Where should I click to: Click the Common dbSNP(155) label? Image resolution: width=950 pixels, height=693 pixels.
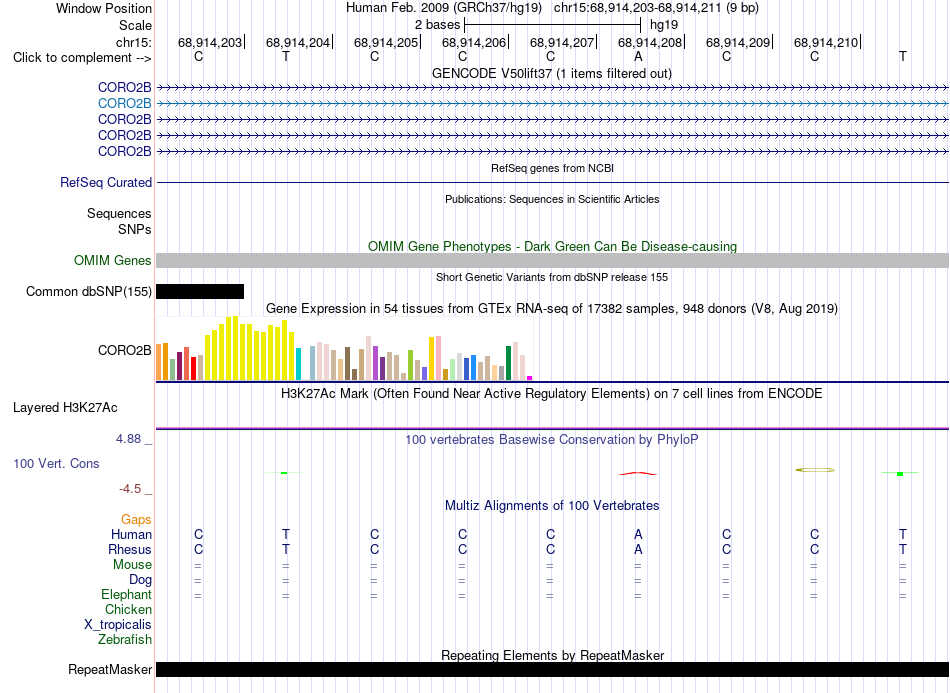[x=88, y=291]
